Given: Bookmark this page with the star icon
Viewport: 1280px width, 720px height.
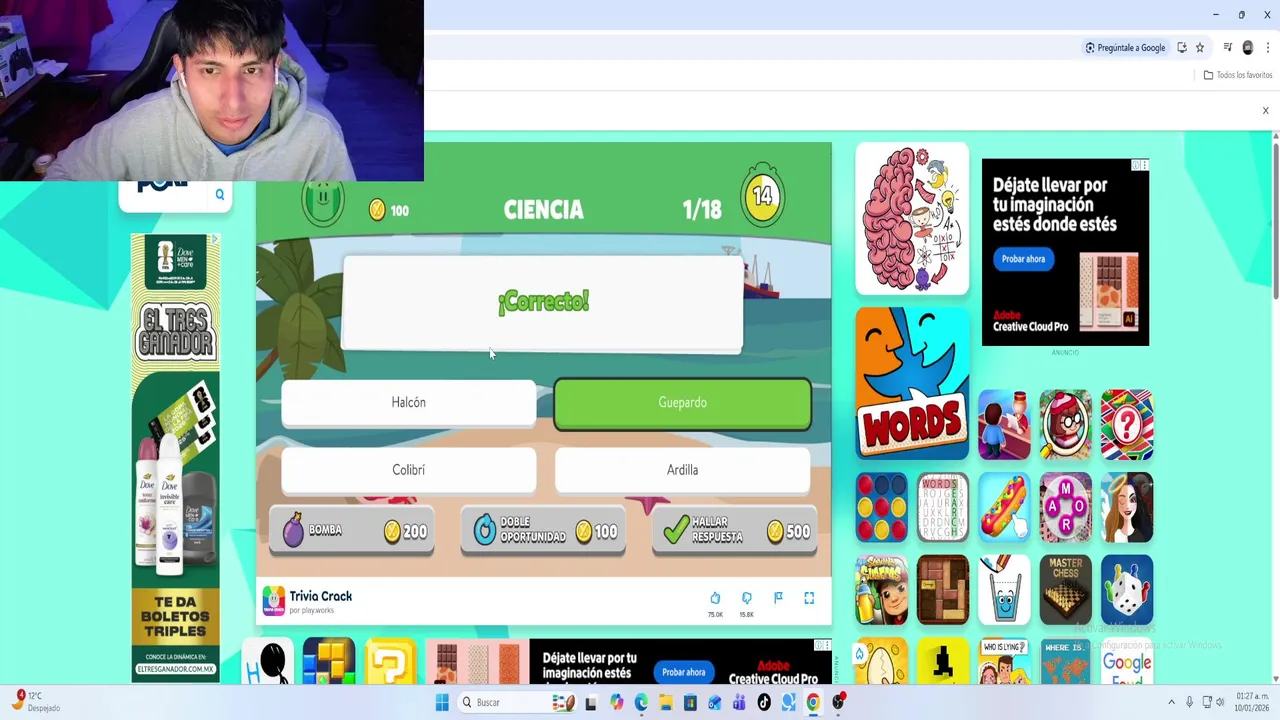Looking at the screenshot, I should coord(1200,48).
